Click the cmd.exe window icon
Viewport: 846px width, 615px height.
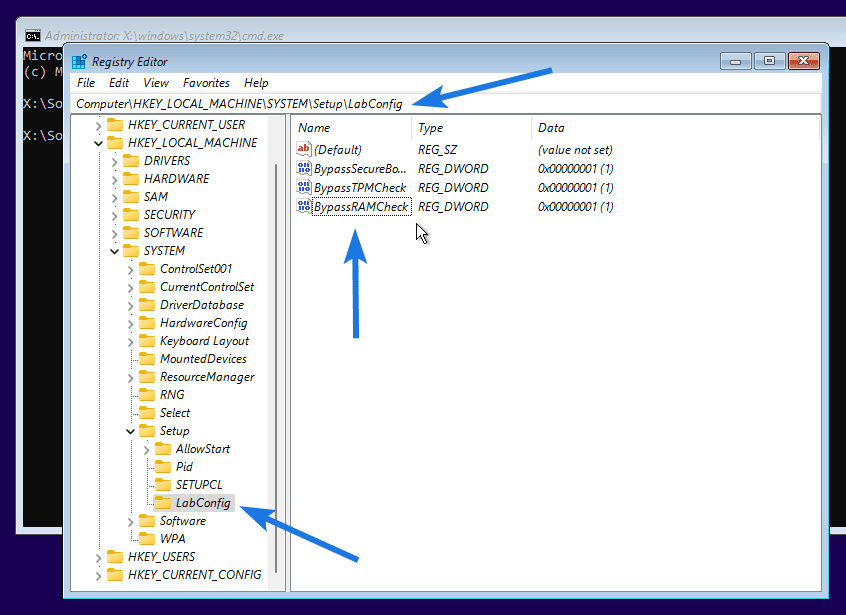point(32,36)
